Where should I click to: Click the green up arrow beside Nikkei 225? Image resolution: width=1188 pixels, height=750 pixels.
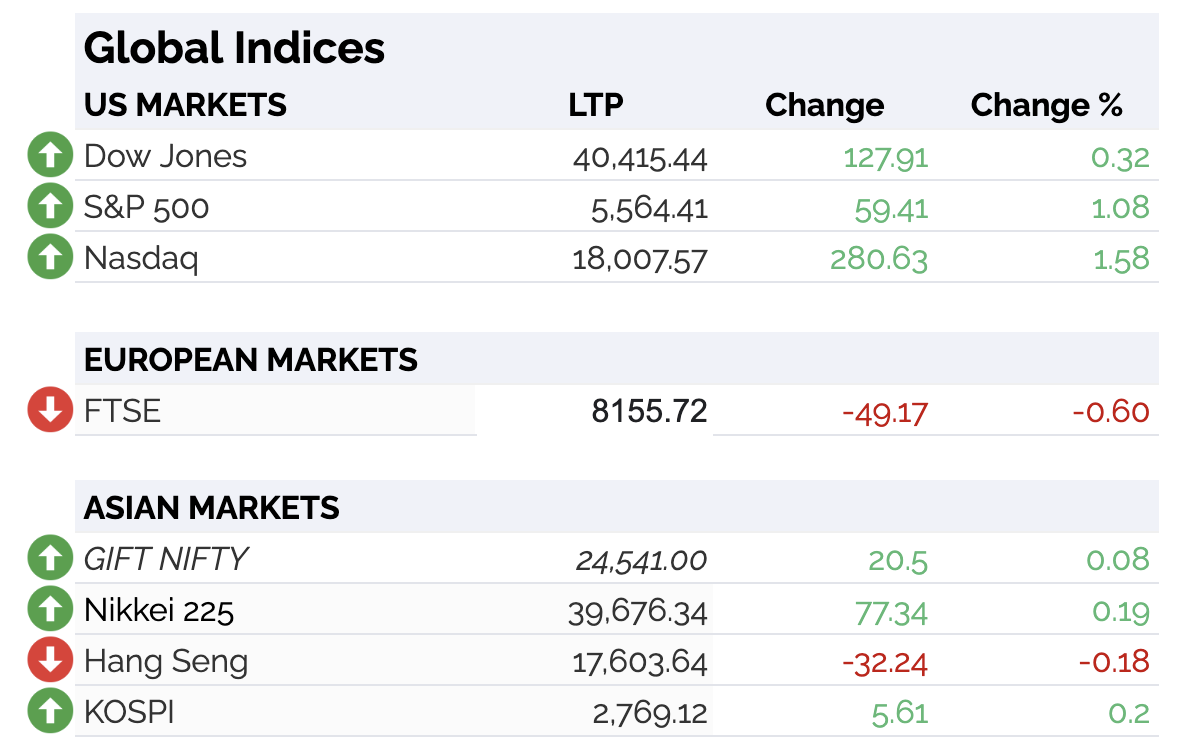coord(50,609)
